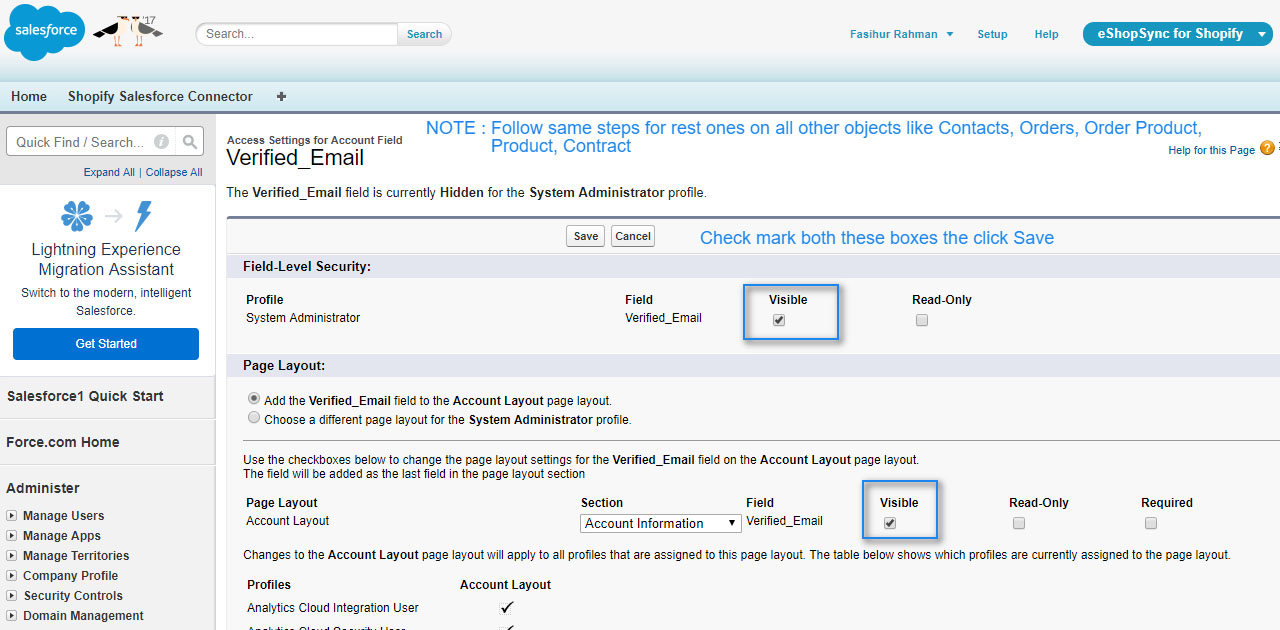
Task: Click the Get Started button
Action: click(x=106, y=344)
